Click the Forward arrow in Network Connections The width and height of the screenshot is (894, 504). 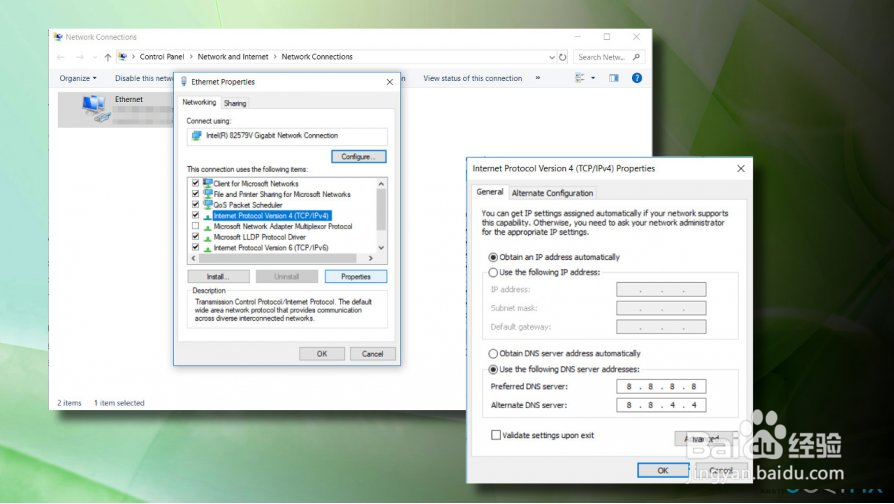coord(80,57)
